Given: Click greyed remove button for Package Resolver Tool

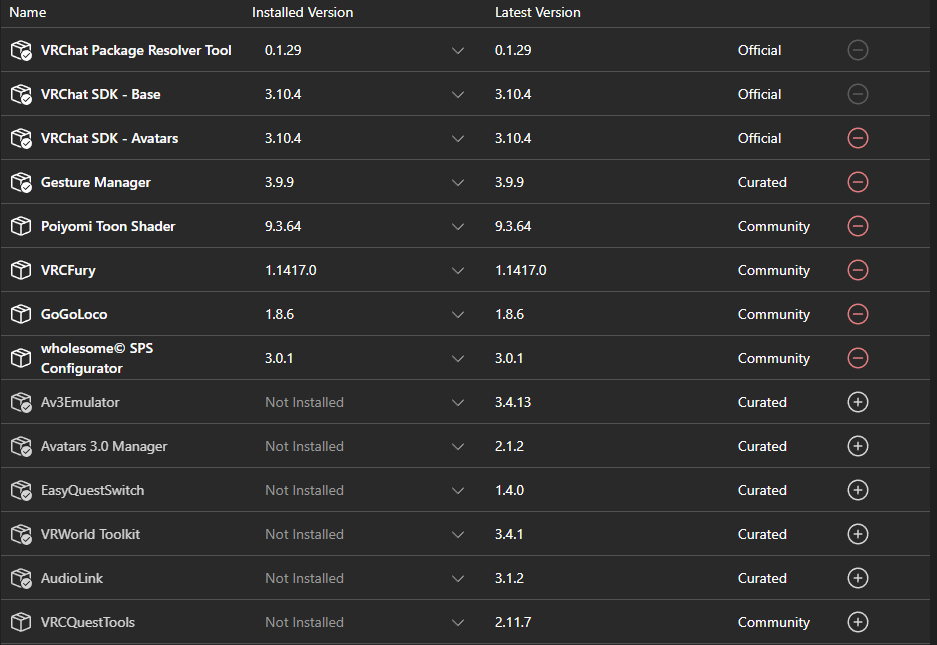Looking at the screenshot, I should [858, 50].
